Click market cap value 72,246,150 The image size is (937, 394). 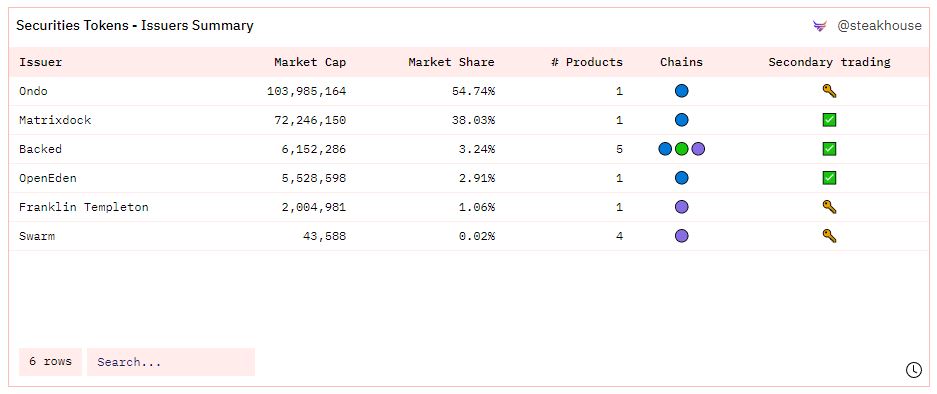[310, 120]
